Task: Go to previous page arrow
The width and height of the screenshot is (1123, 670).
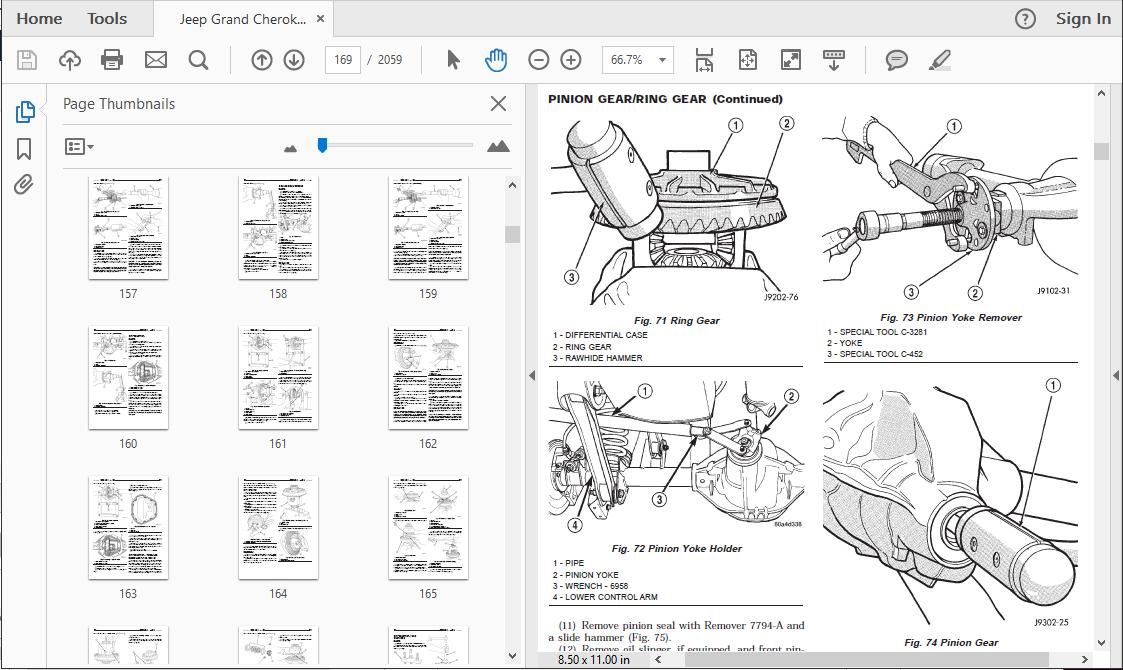Action: click(262, 59)
